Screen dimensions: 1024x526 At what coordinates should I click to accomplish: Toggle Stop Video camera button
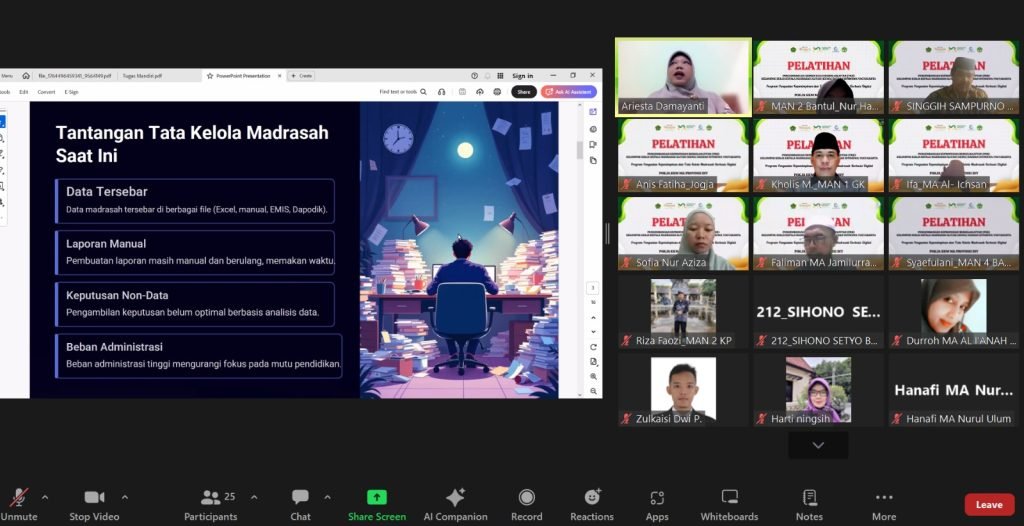tap(94, 498)
